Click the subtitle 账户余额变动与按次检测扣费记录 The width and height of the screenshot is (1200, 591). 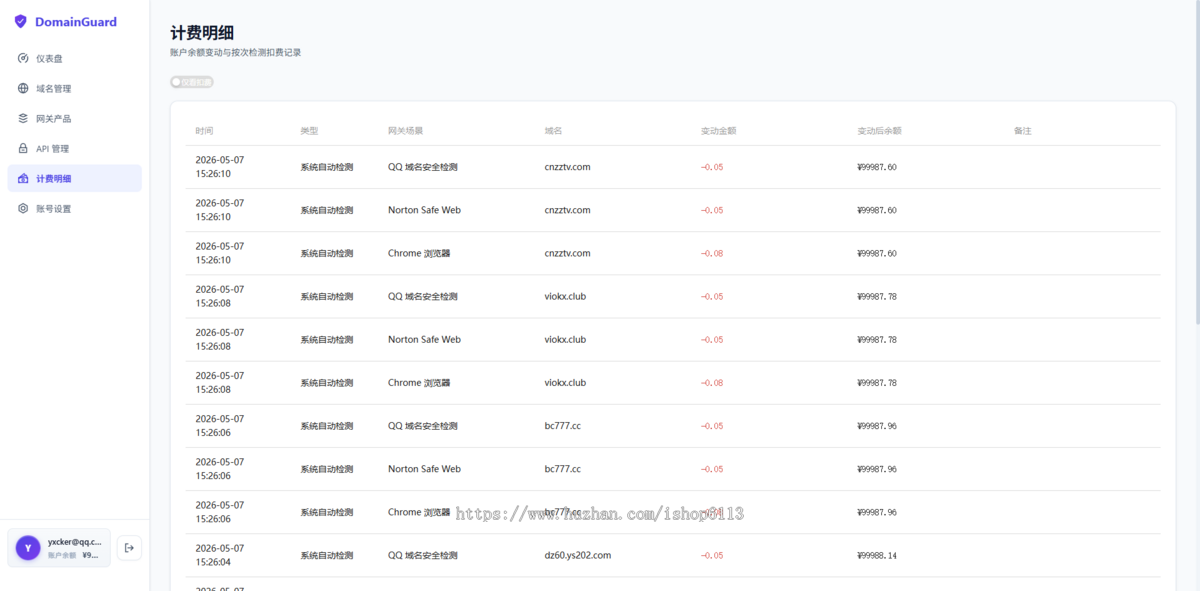[236, 52]
